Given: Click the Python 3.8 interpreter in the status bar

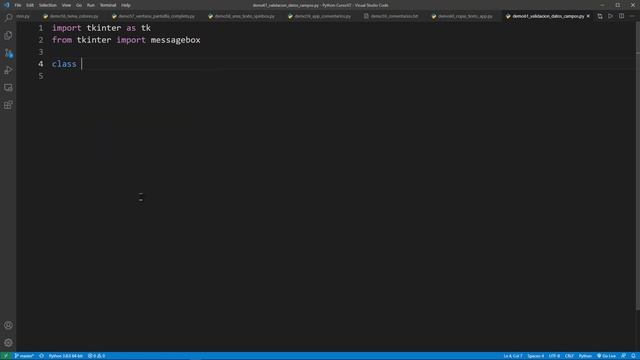Looking at the screenshot, I should 65,356.
